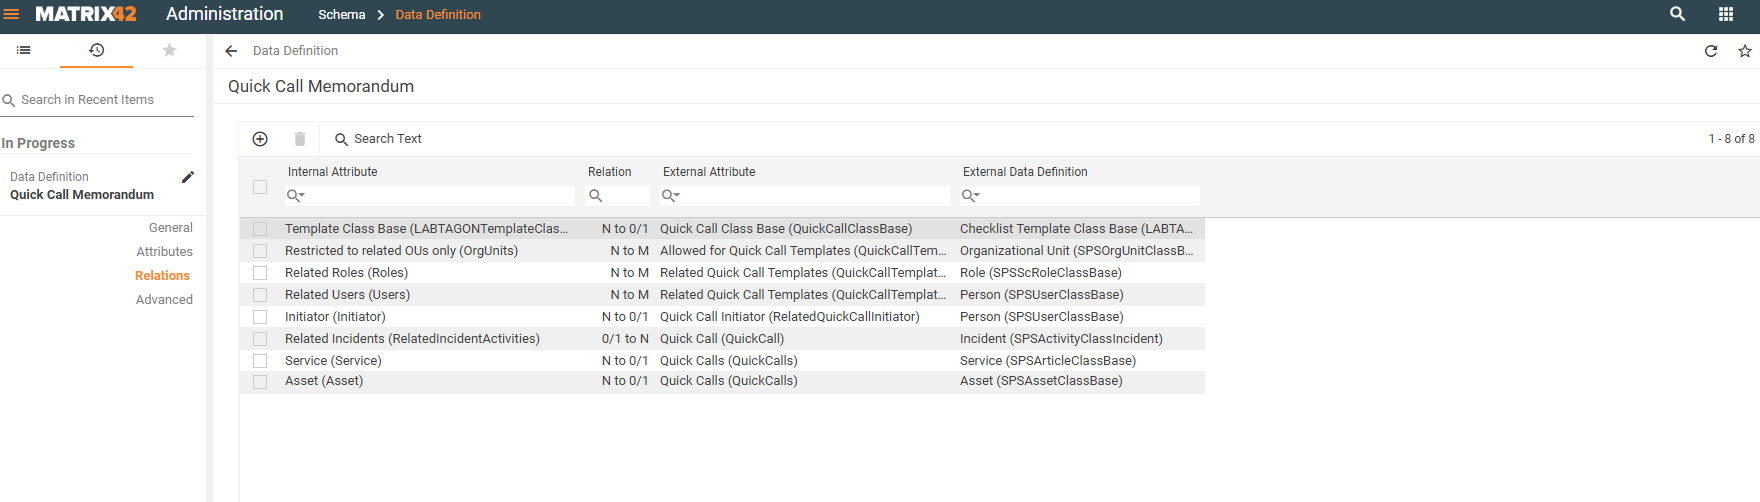Switch to the recent items history tab
Screen dimensions: 1760x502
click(x=97, y=50)
